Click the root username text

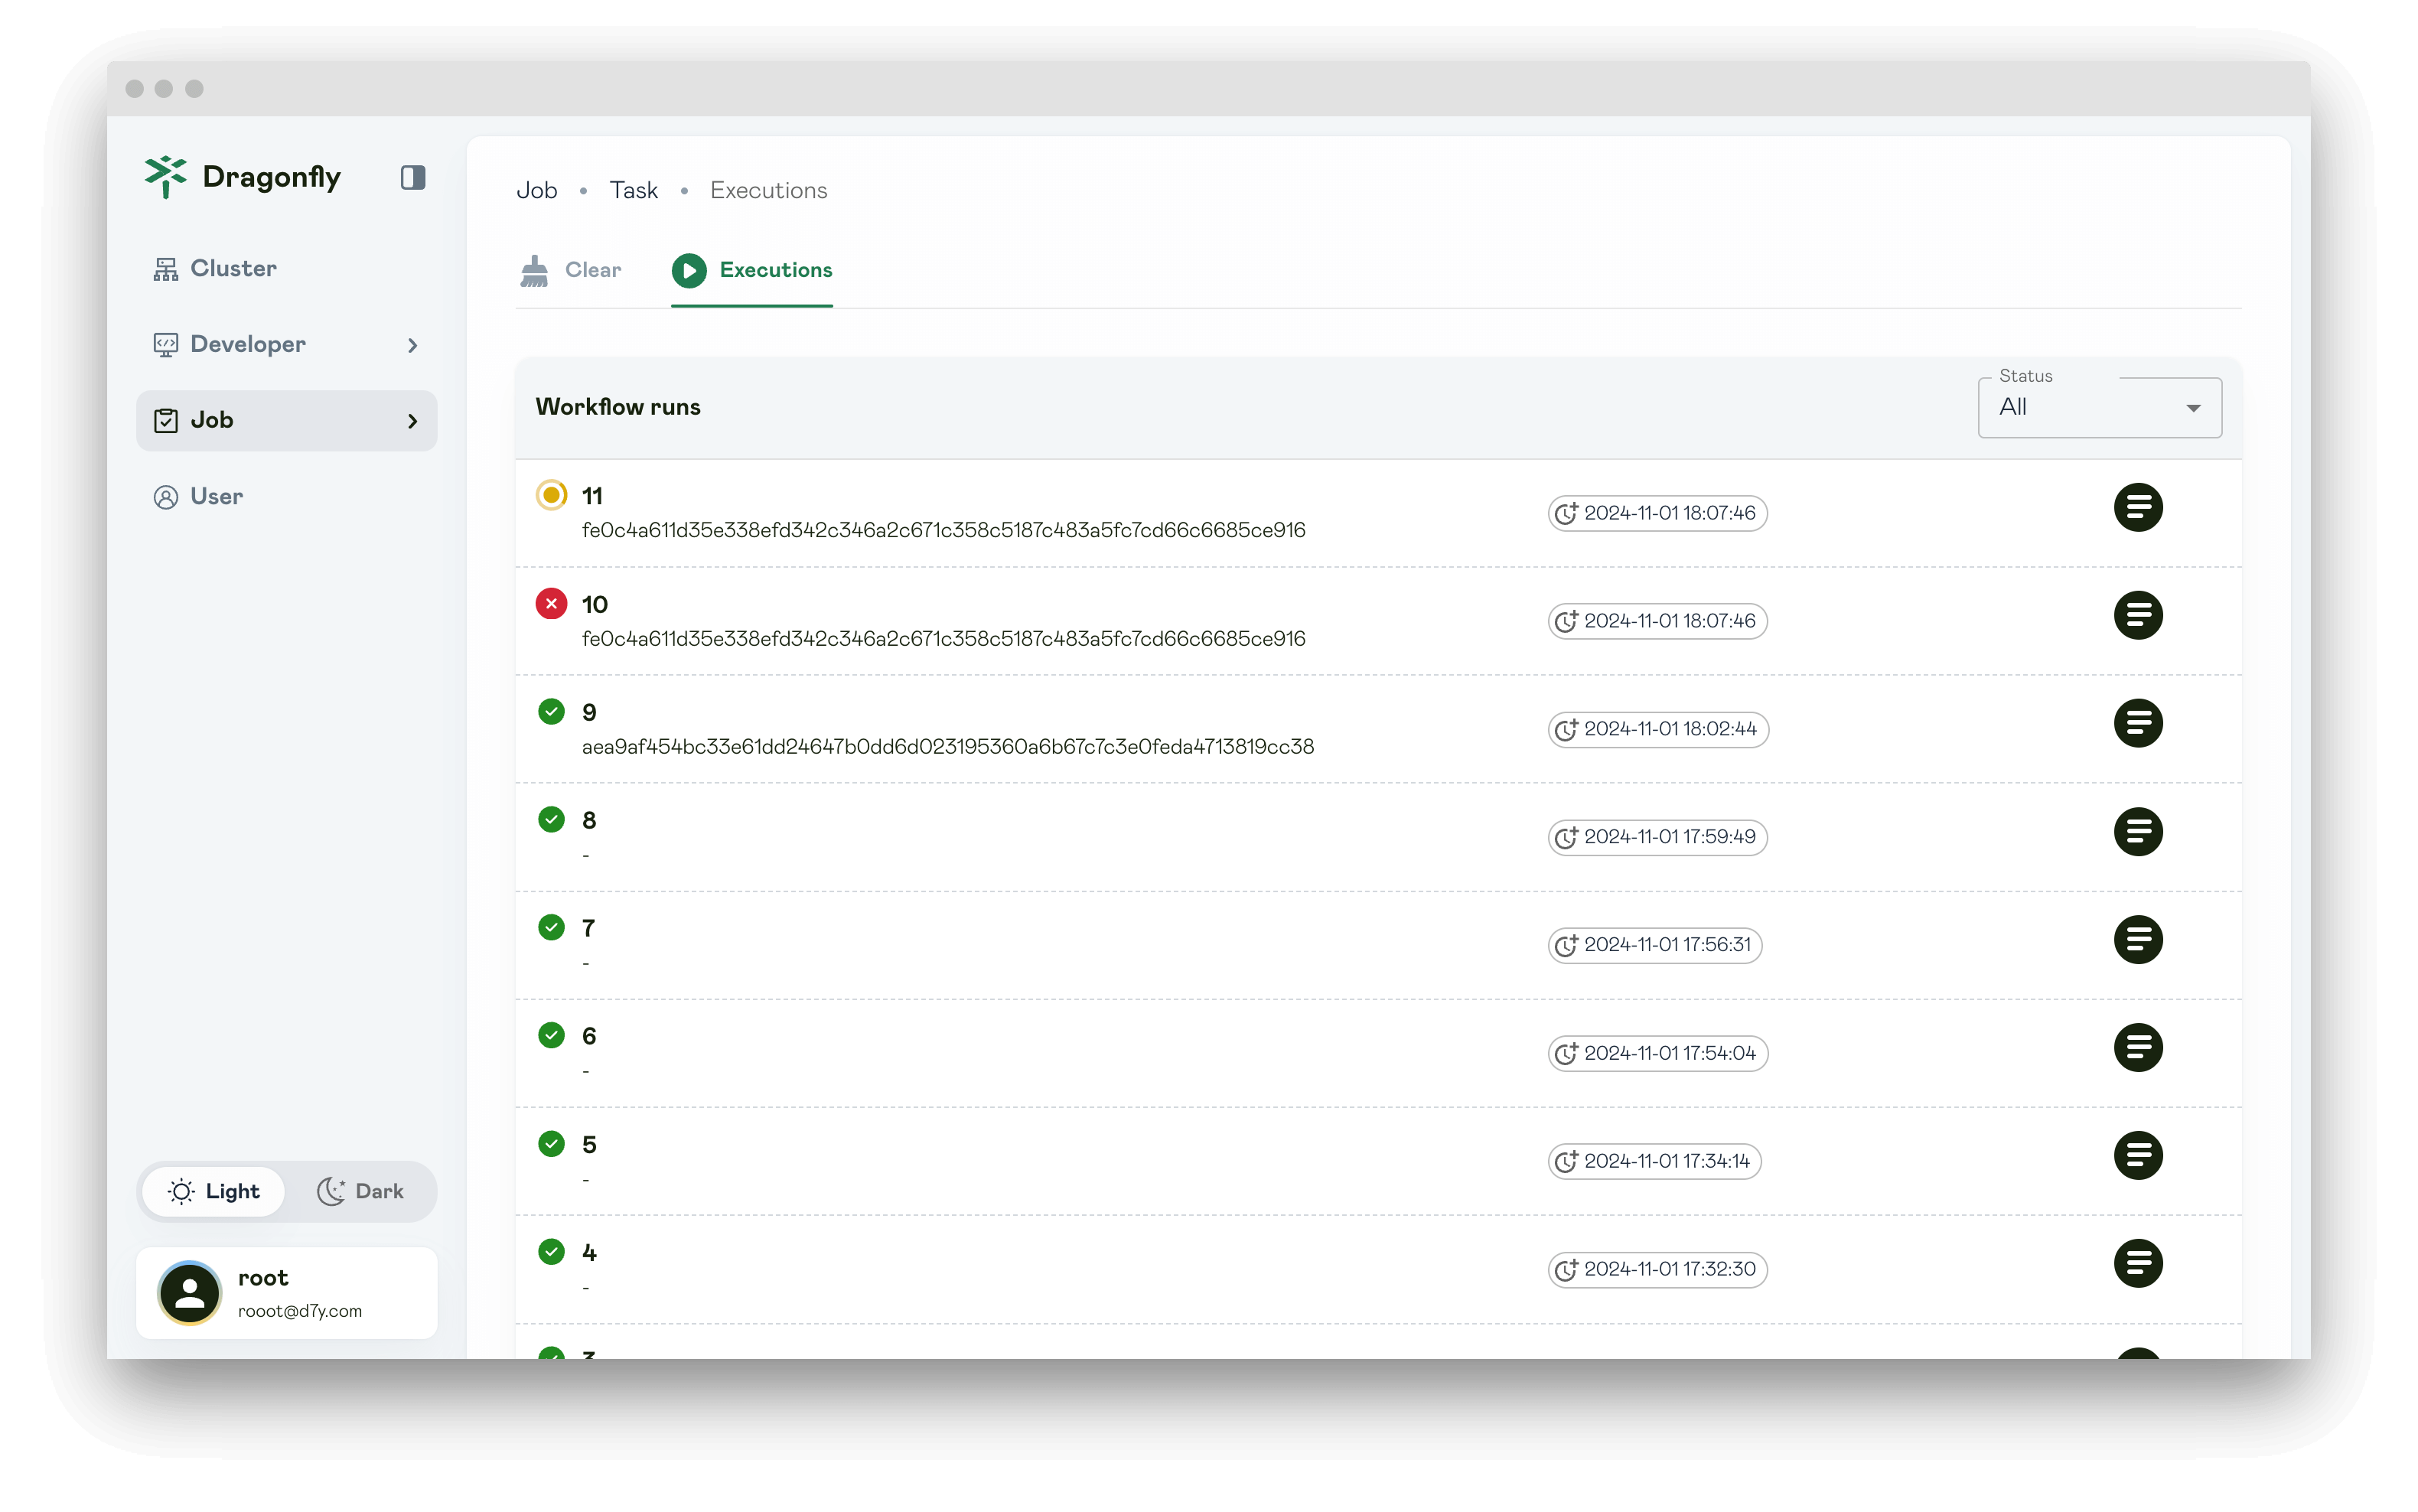point(263,1278)
